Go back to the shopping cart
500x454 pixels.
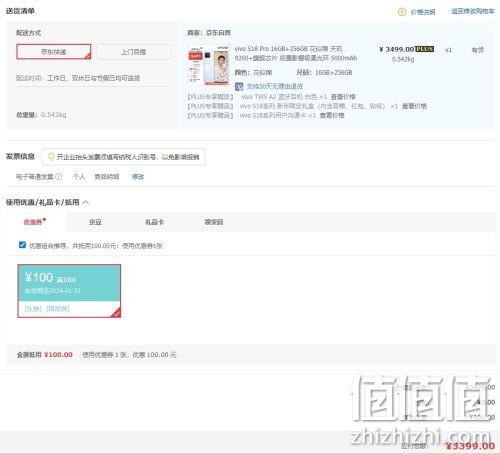472,11
